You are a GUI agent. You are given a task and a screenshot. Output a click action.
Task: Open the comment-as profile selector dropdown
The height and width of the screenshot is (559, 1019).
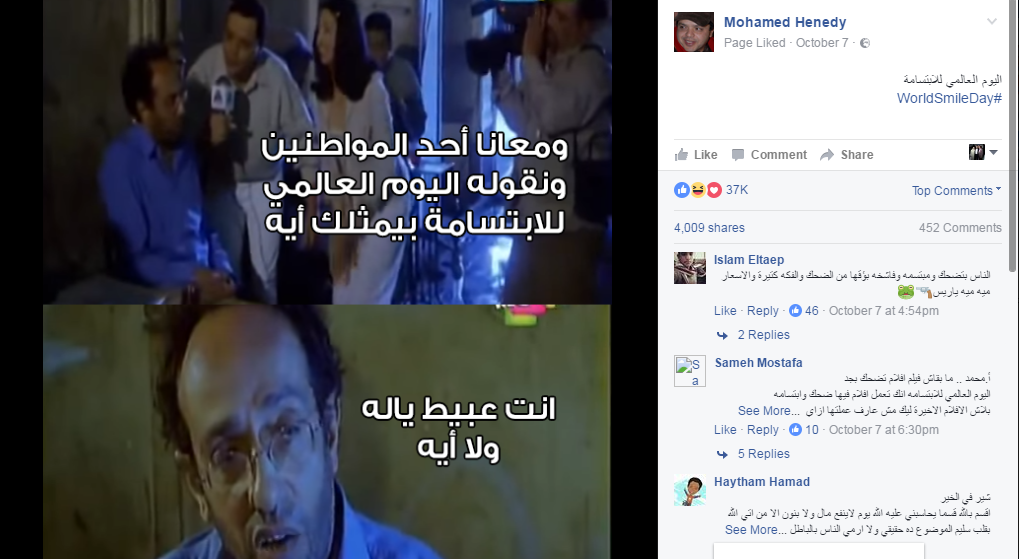coord(983,152)
